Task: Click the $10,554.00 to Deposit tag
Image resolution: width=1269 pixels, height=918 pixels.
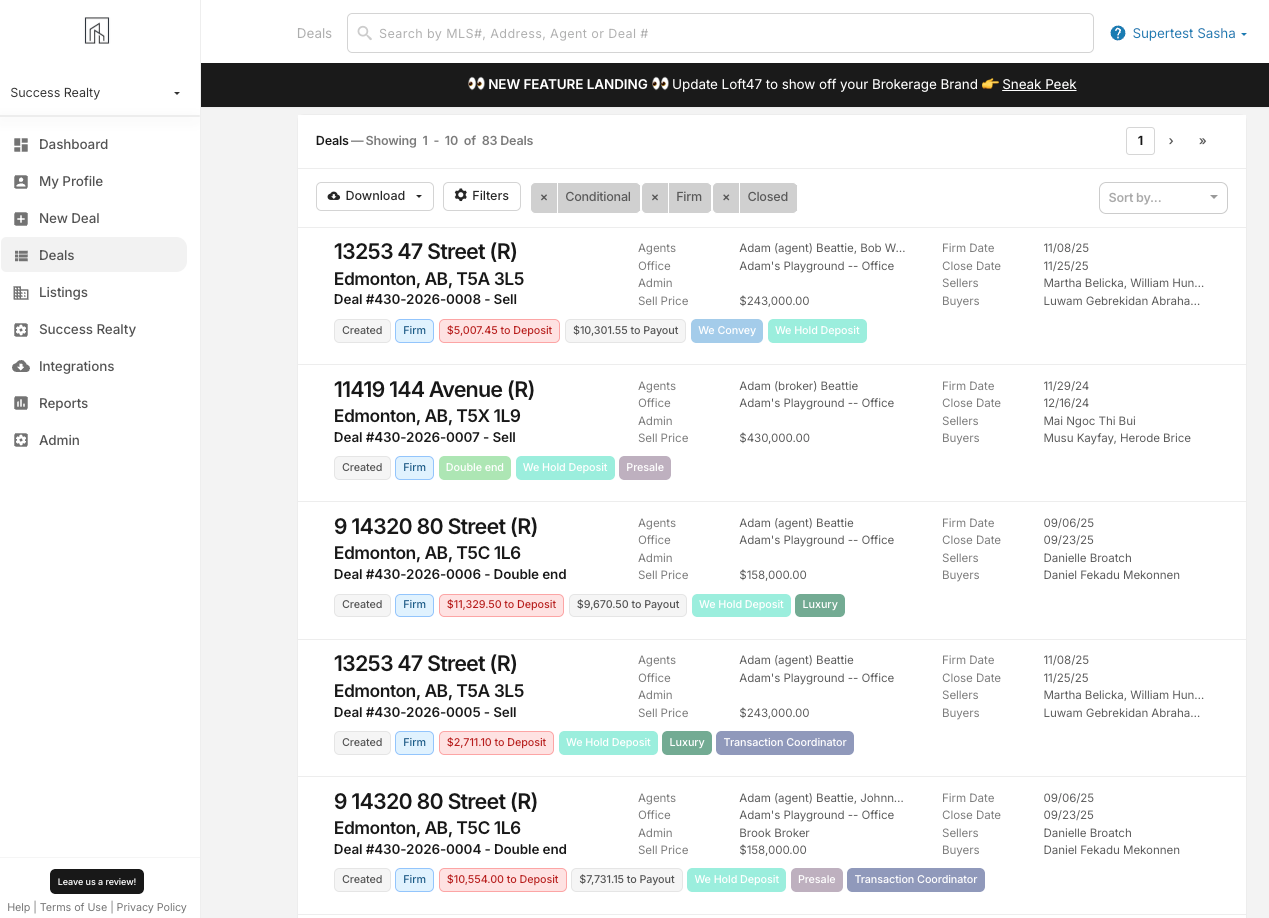Action: 502,880
